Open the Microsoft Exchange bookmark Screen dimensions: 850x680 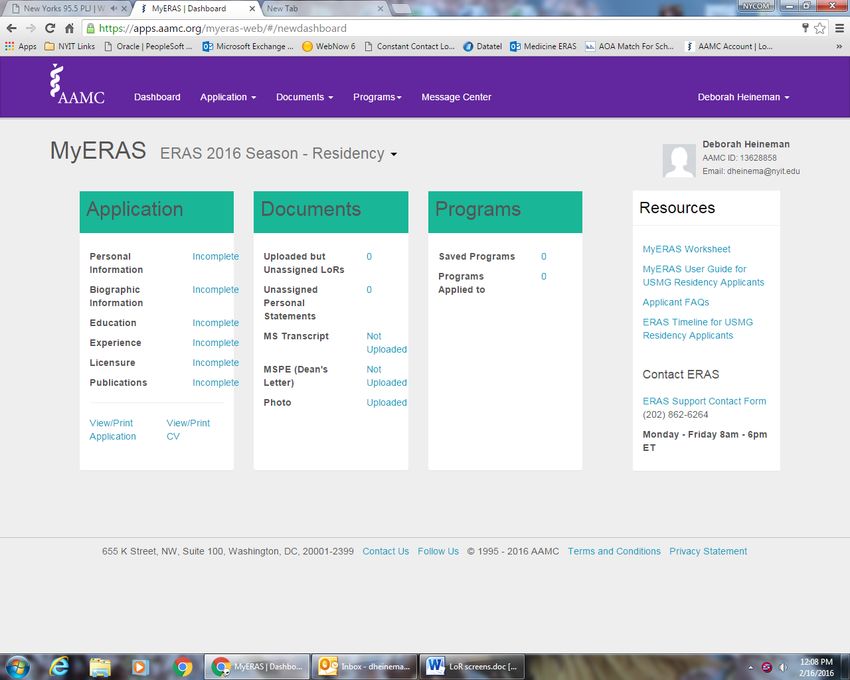click(248, 47)
